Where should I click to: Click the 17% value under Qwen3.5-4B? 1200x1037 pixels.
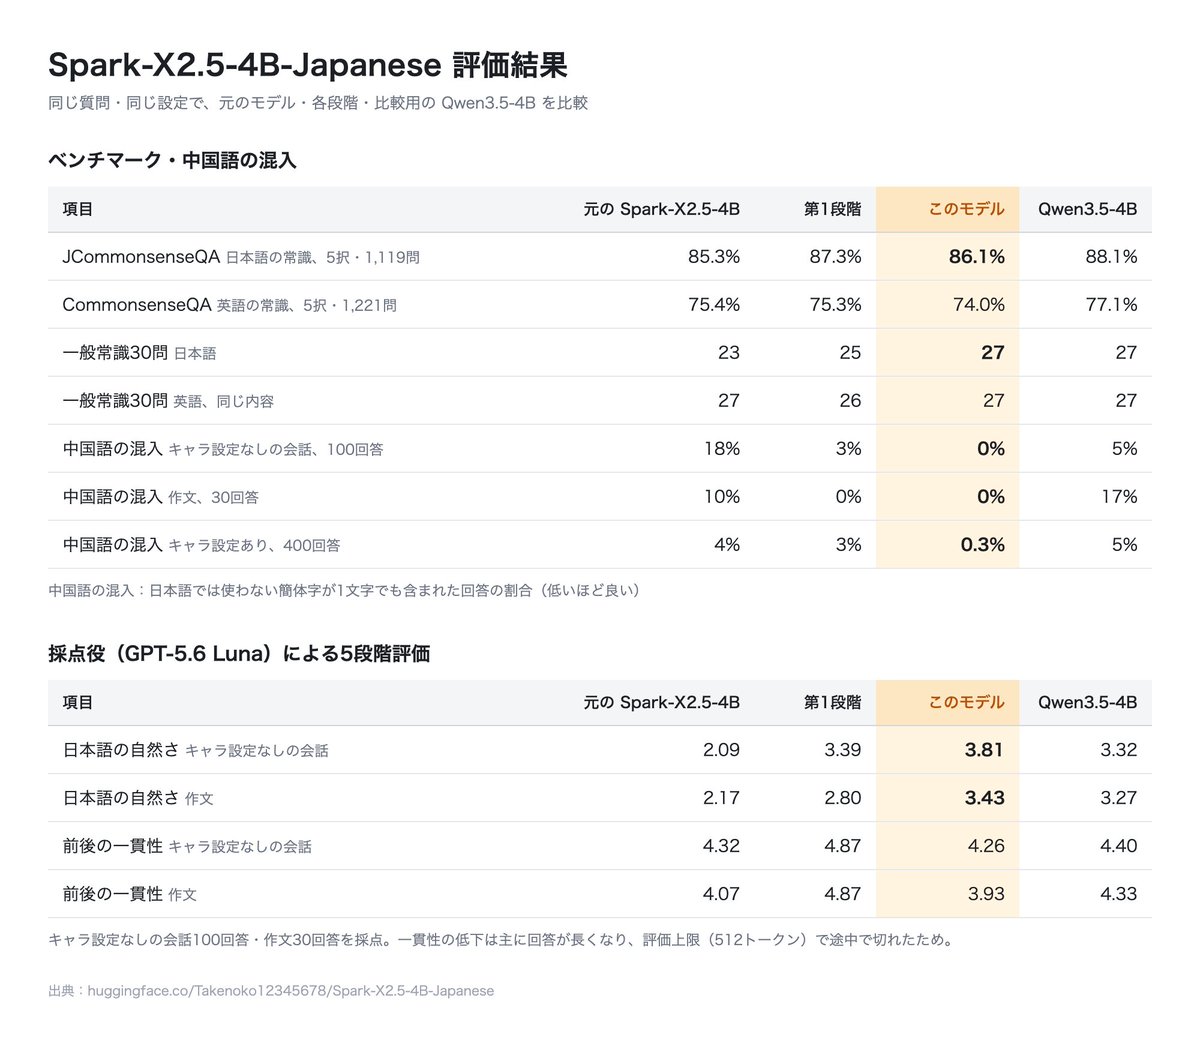[1120, 497]
